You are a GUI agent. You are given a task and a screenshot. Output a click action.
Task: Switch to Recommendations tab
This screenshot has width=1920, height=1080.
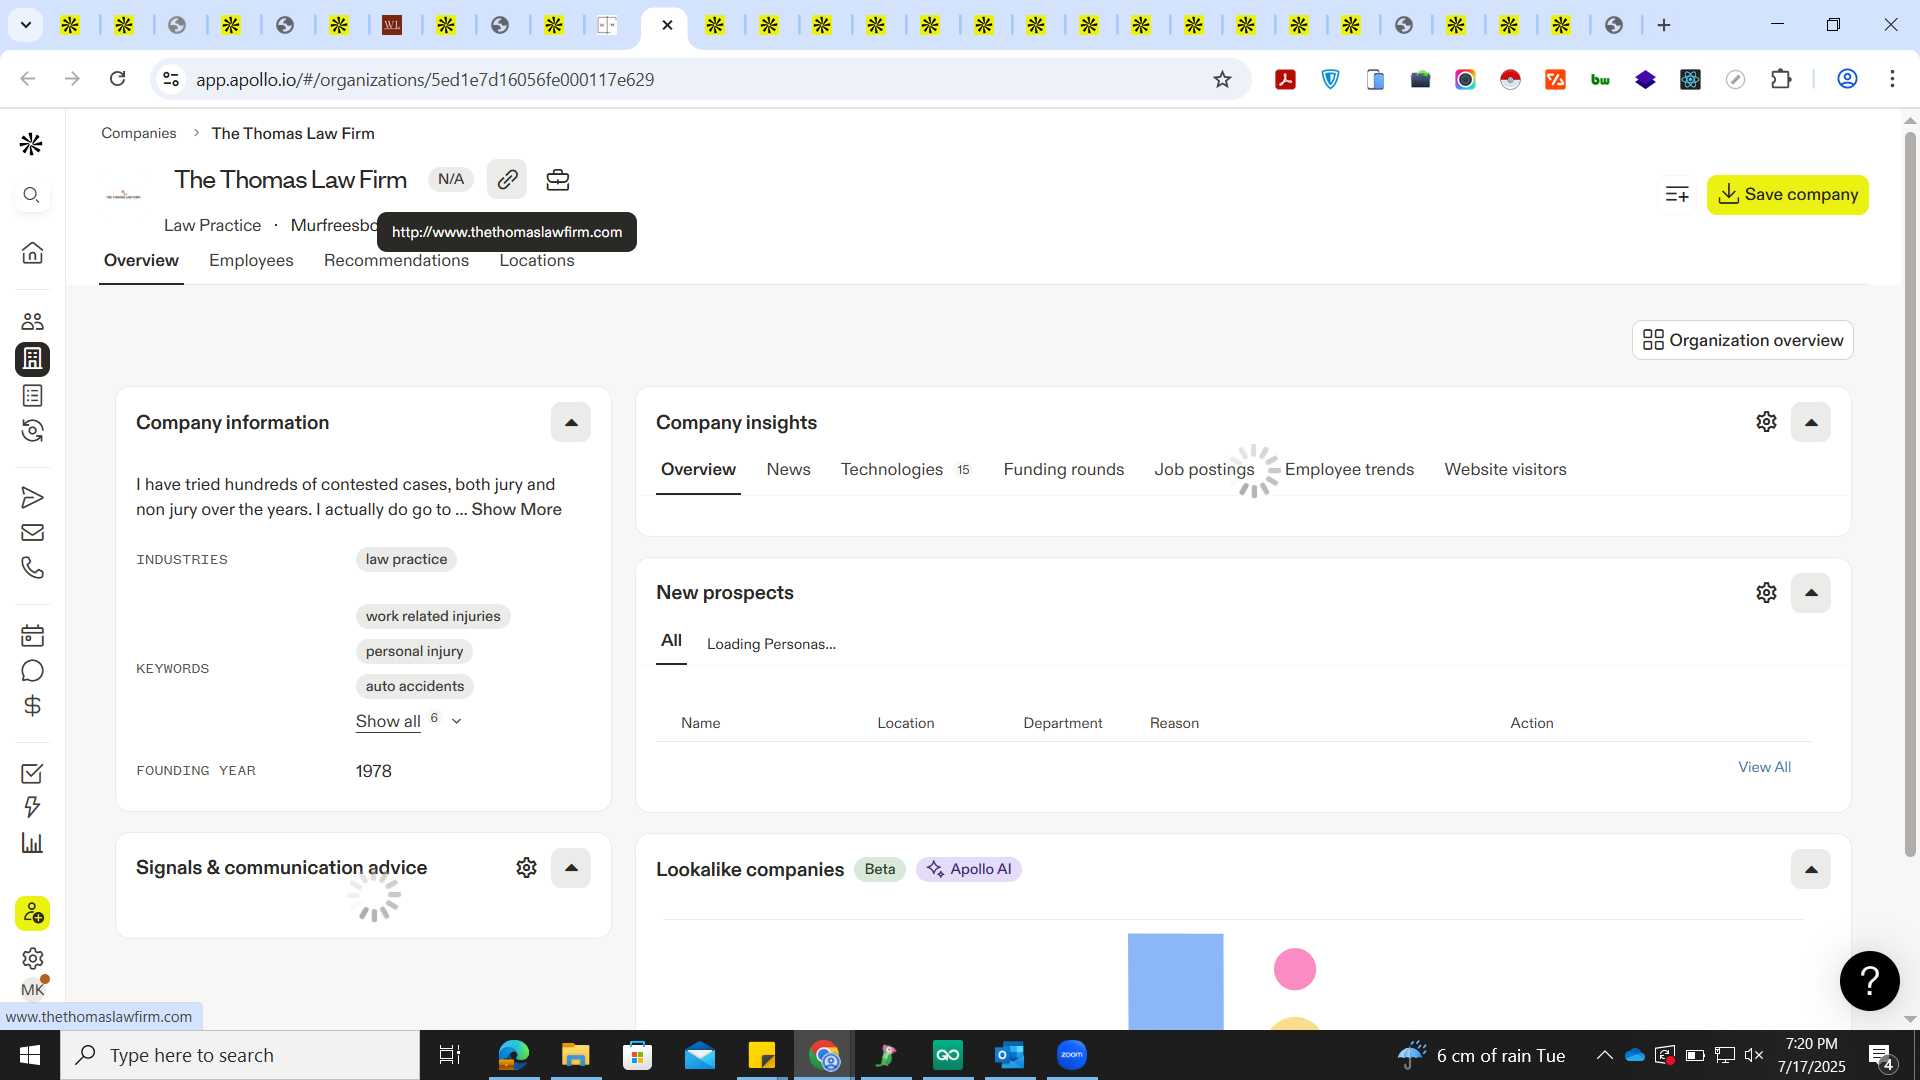pos(396,260)
